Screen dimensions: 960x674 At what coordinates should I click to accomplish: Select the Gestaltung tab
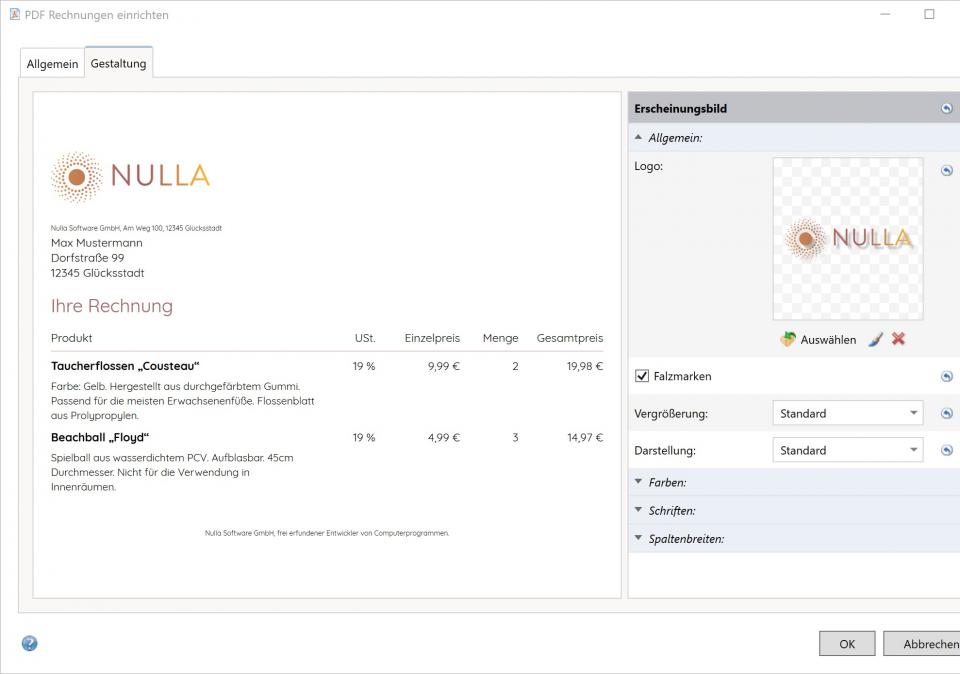tap(118, 63)
